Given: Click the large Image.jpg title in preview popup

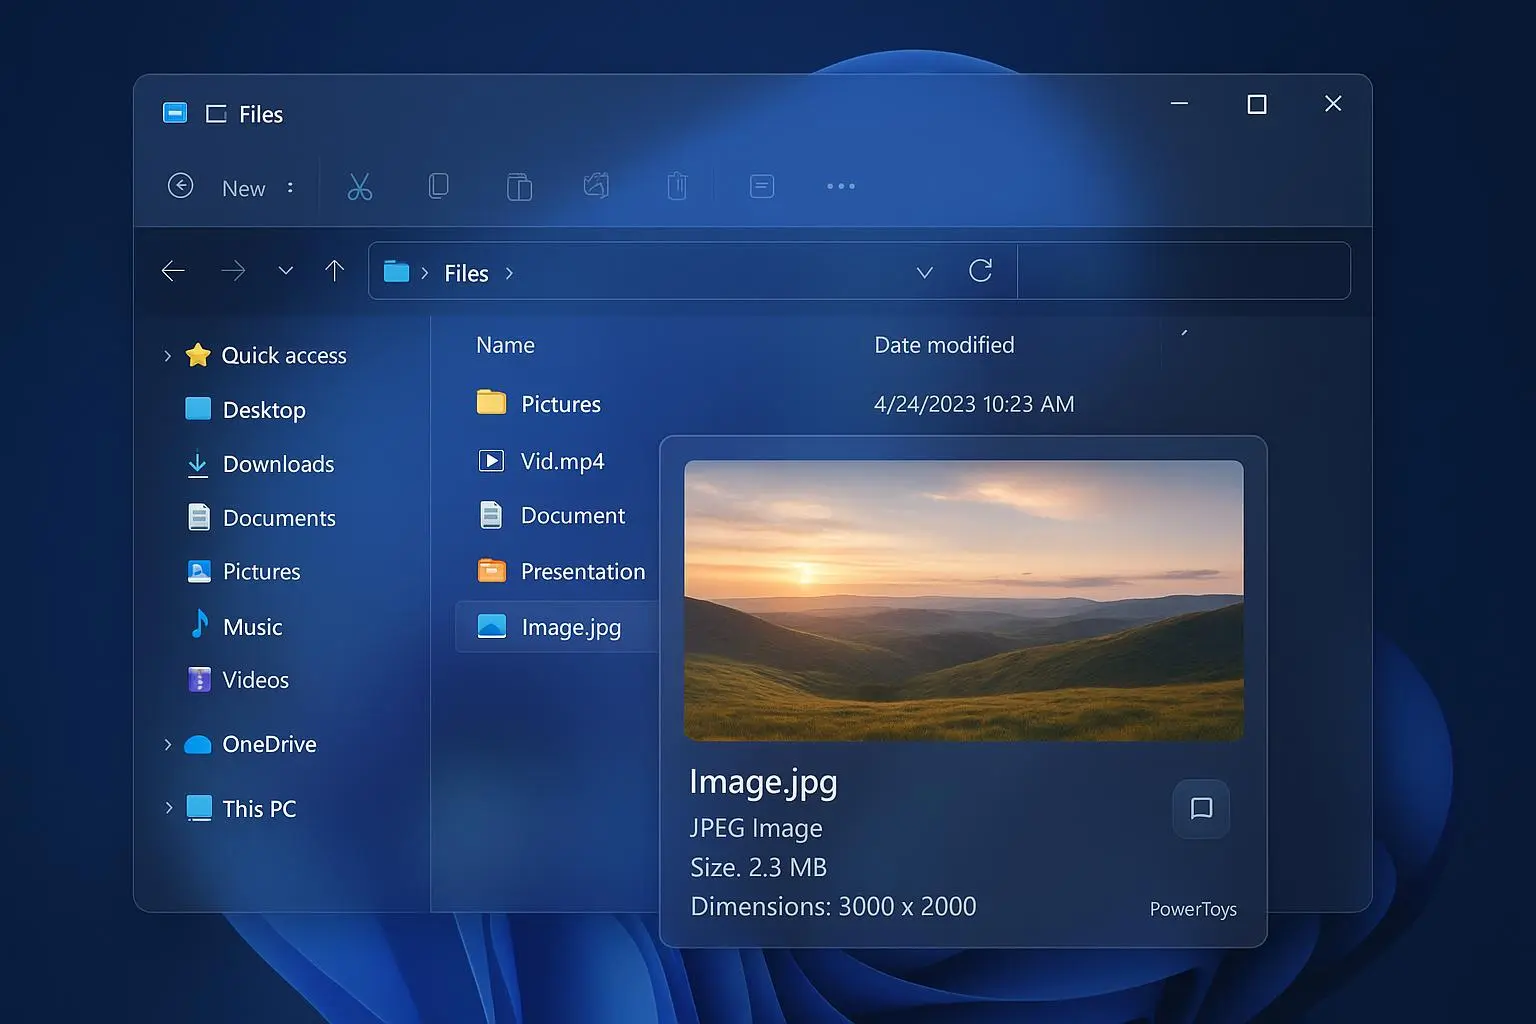Looking at the screenshot, I should pos(763,782).
